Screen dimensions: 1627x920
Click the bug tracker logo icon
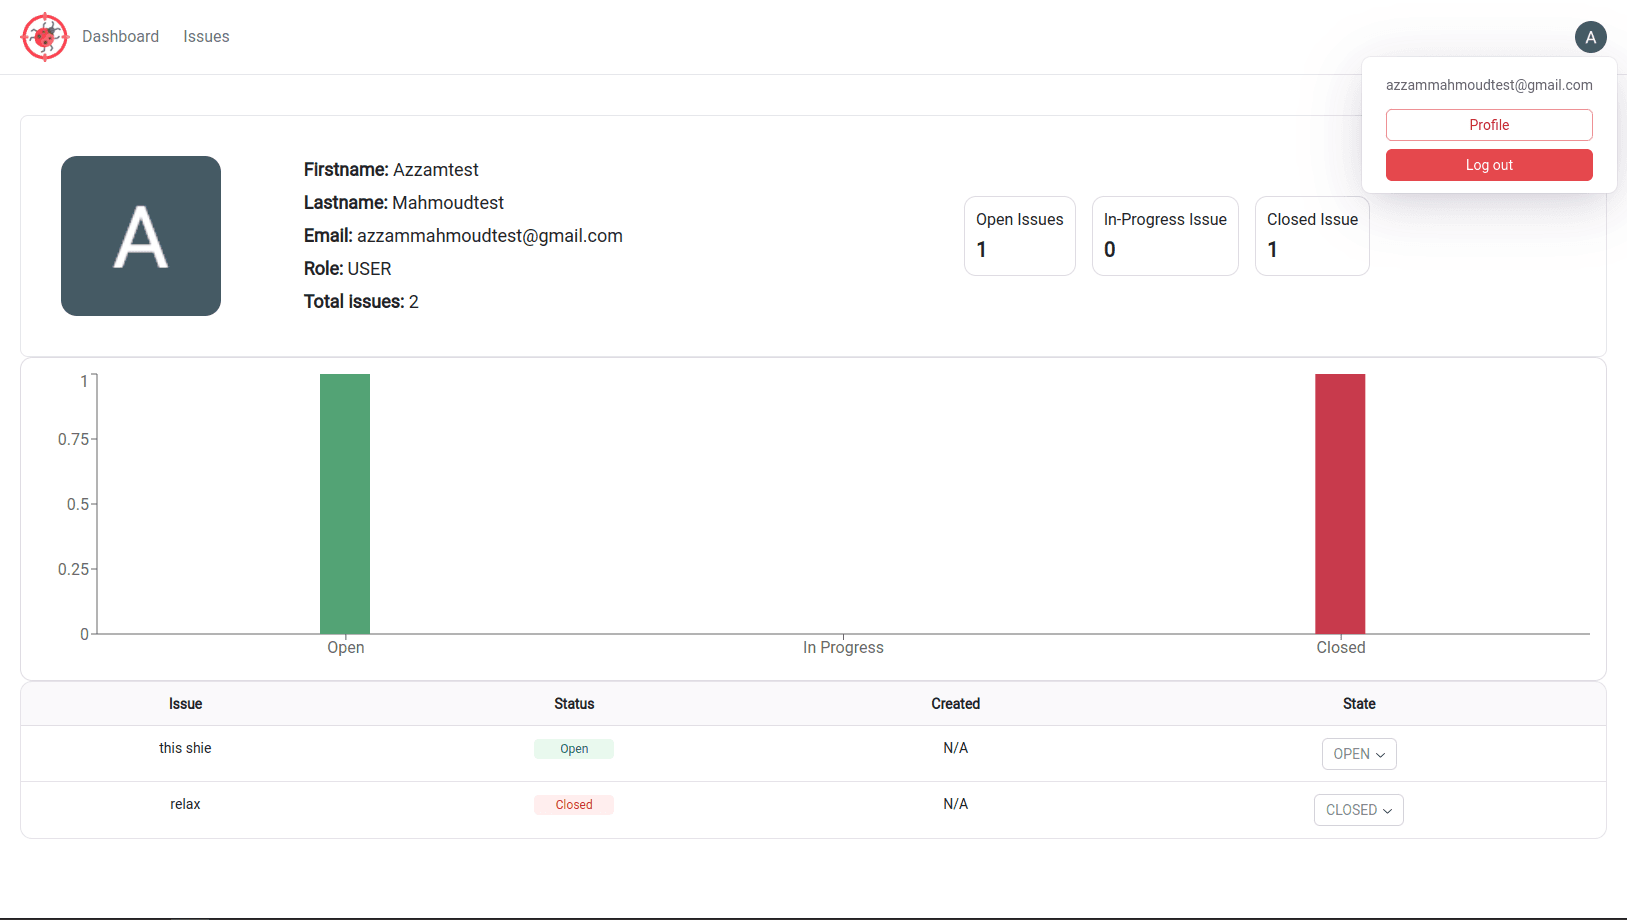(44, 37)
